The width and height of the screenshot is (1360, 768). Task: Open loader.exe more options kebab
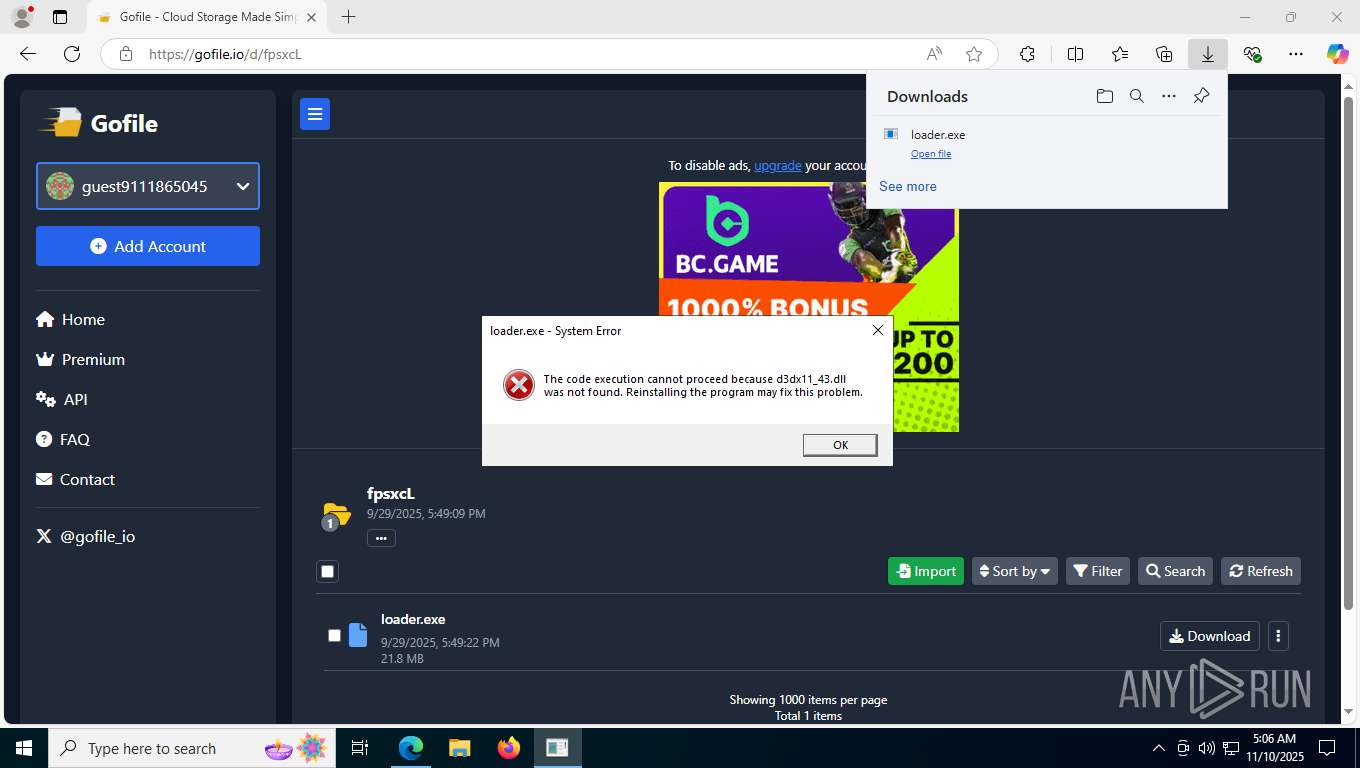pos(1278,636)
